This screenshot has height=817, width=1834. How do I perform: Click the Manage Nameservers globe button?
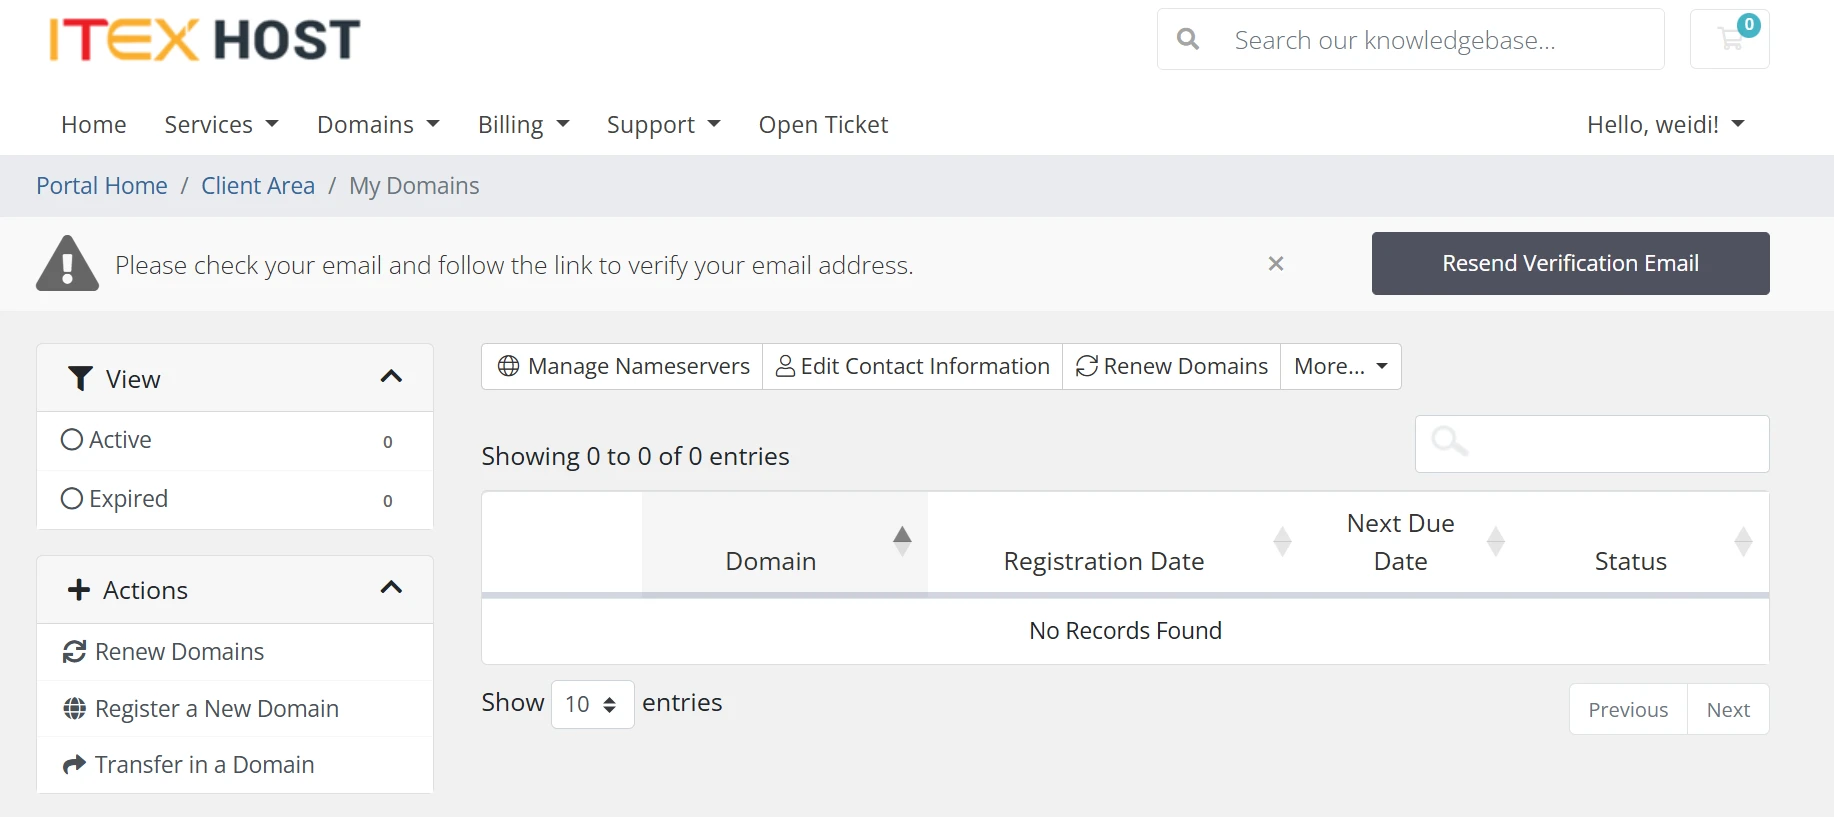click(x=623, y=366)
